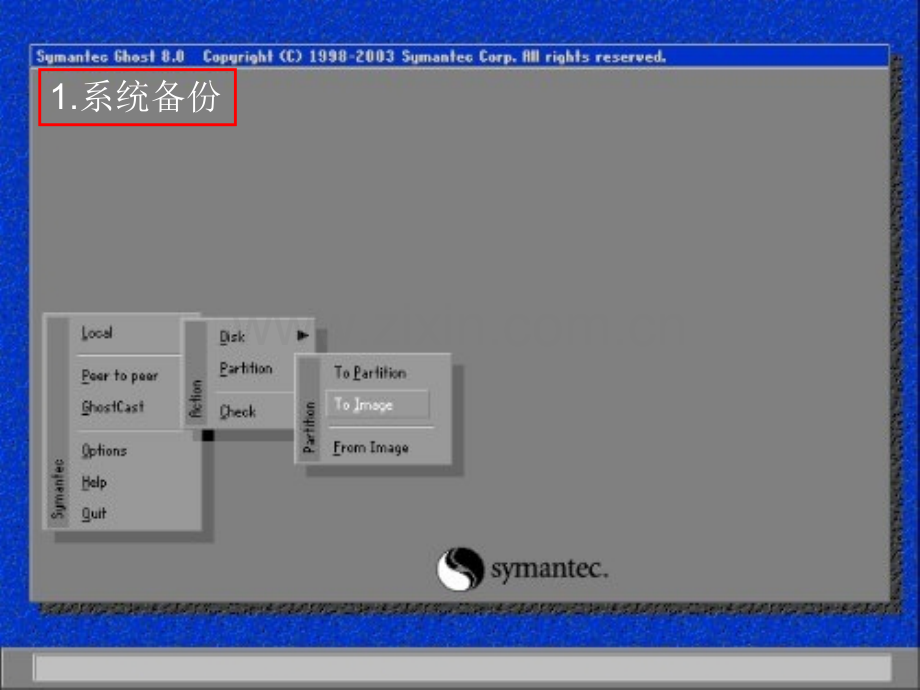
Task: Select To Partition option
Action: [x=370, y=373]
